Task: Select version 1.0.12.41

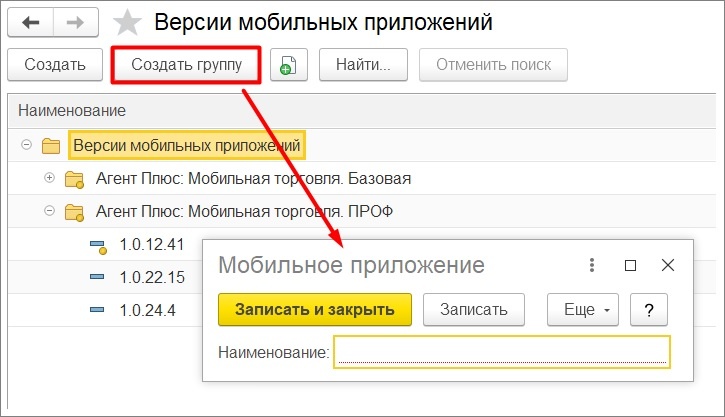Action: tap(152, 245)
